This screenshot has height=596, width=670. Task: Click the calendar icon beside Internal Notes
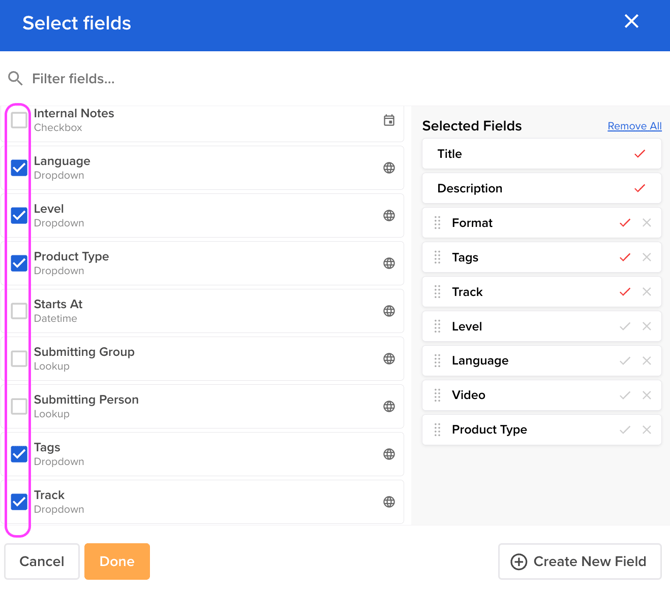point(389,121)
